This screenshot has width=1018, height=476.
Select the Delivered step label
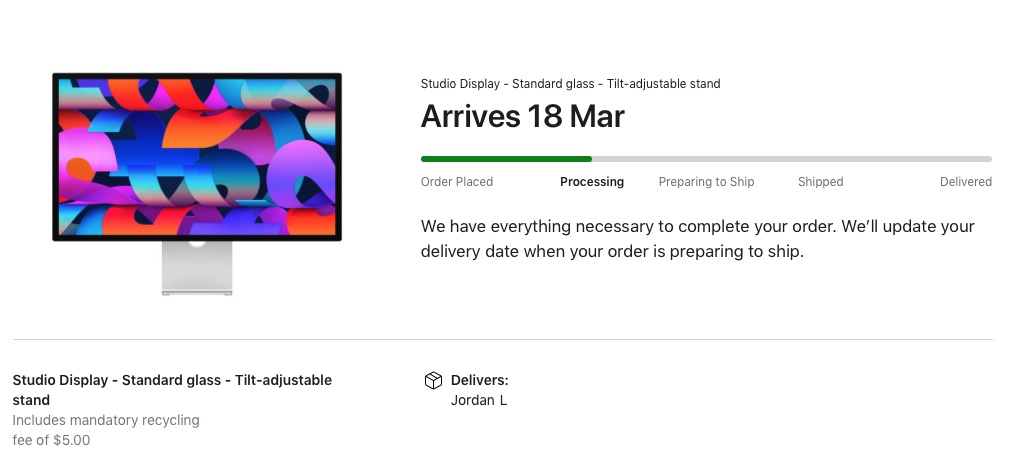coord(965,182)
